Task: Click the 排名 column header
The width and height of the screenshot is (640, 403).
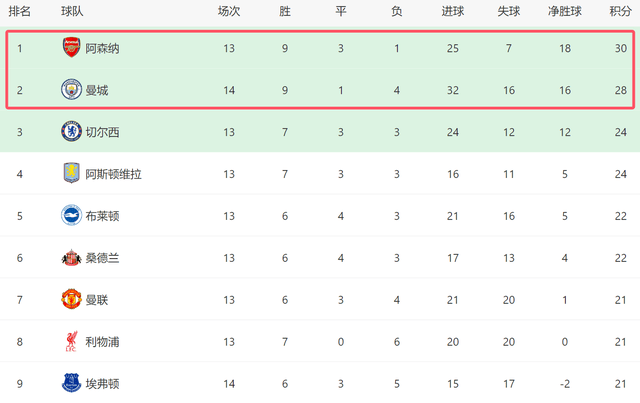Action: pyautogui.click(x=19, y=12)
